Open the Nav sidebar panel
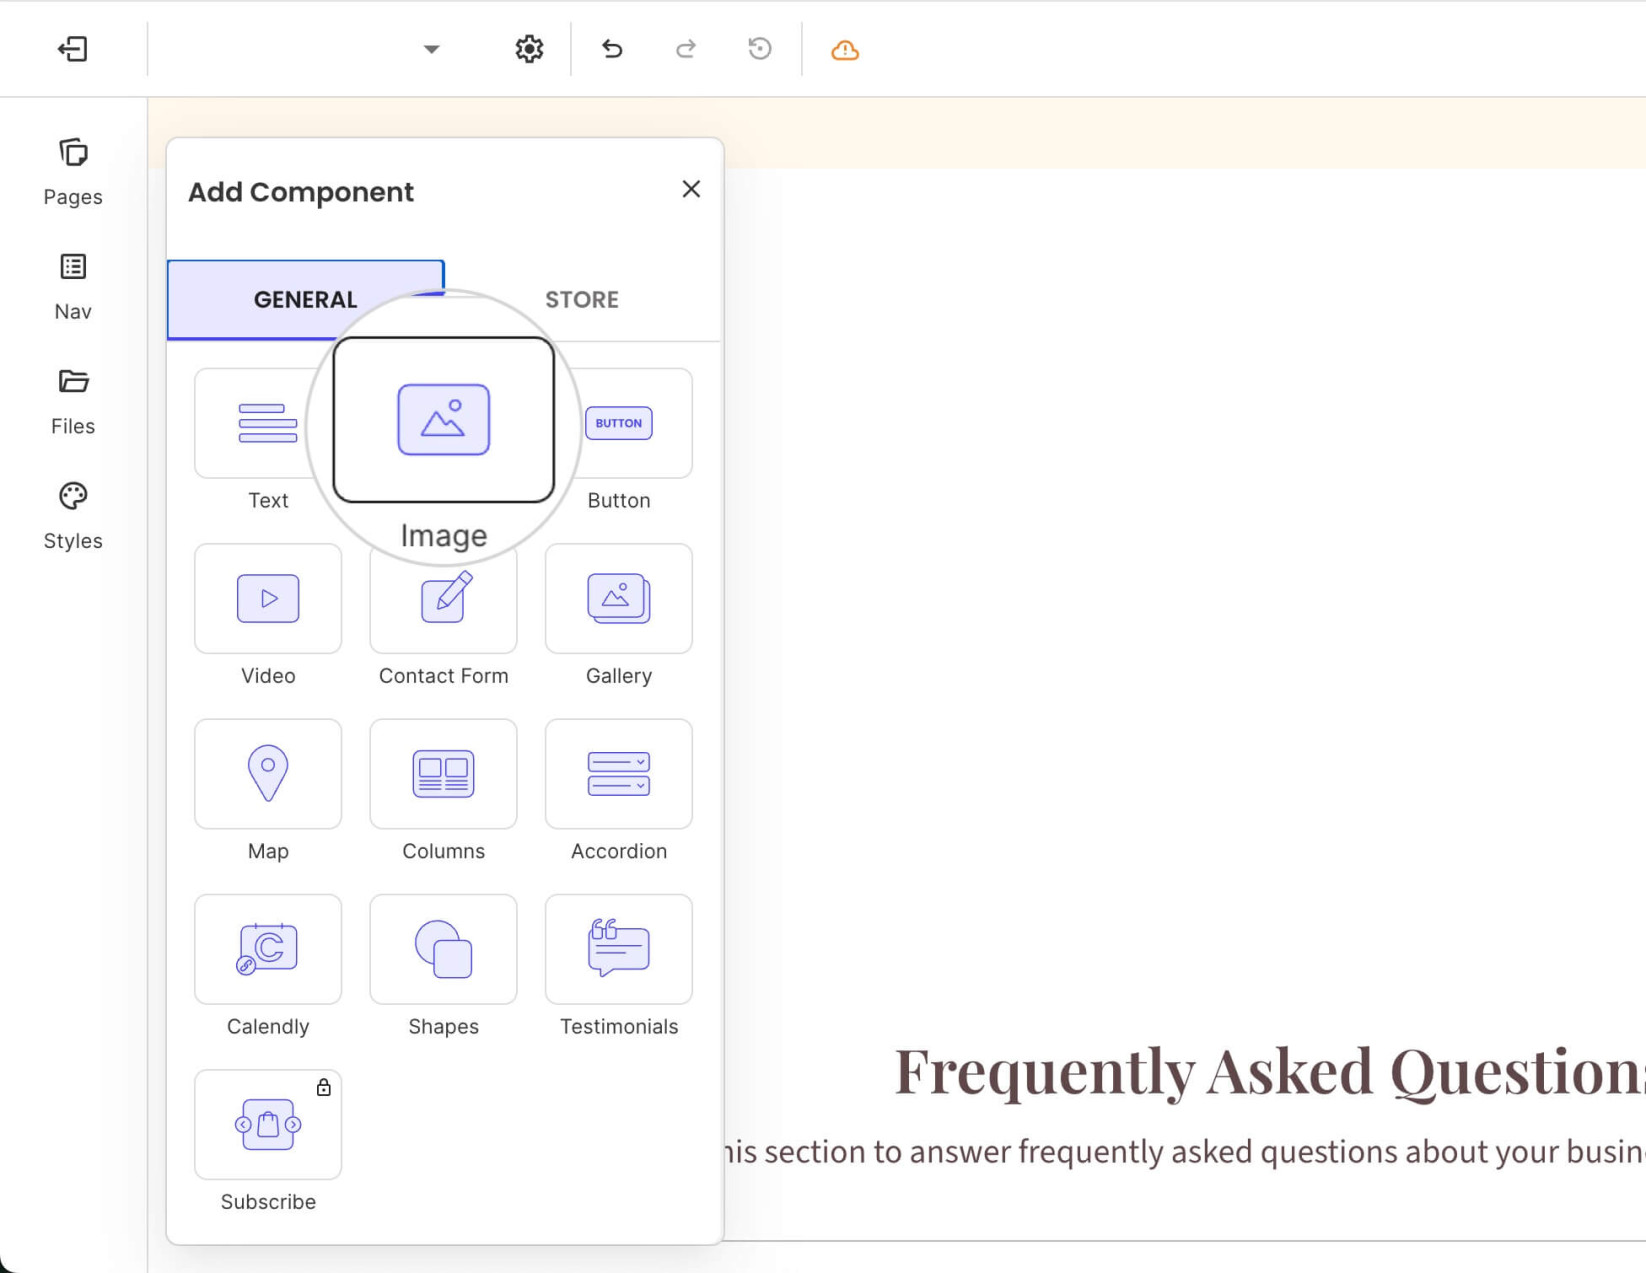 [73, 287]
